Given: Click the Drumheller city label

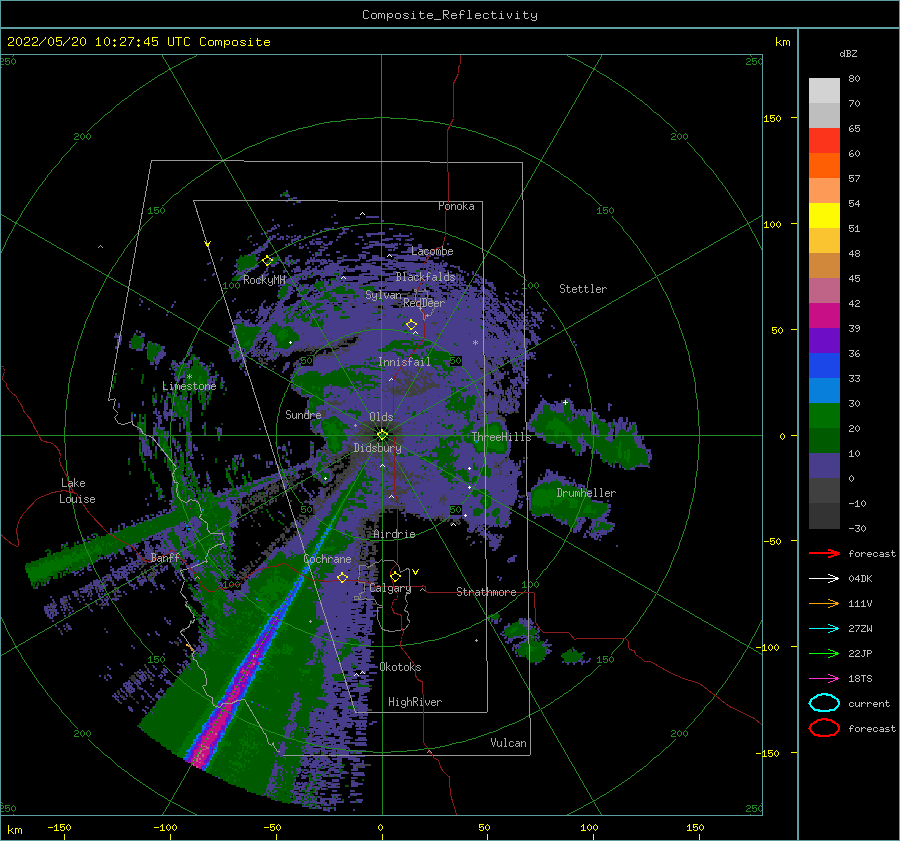Looking at the screenshot, I should [586, 493].
